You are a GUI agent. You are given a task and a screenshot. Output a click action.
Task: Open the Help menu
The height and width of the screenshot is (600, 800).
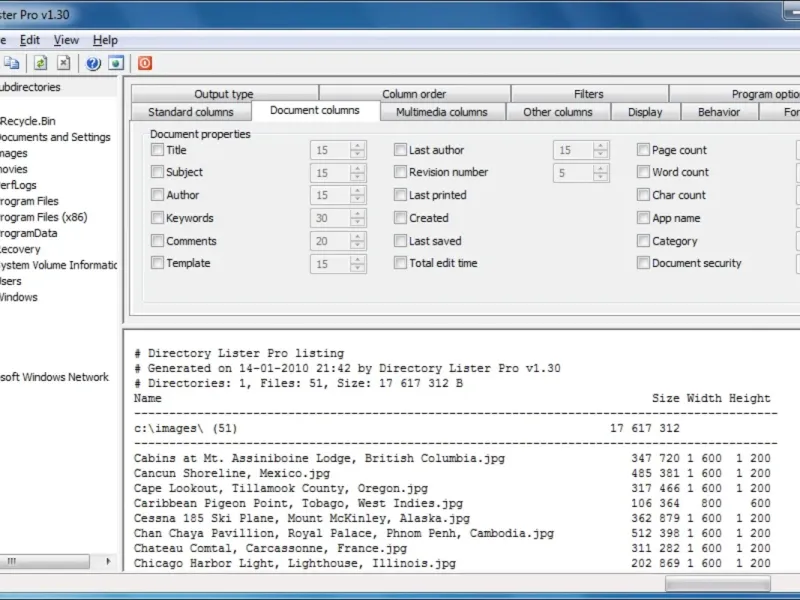[x=105, y=40]
